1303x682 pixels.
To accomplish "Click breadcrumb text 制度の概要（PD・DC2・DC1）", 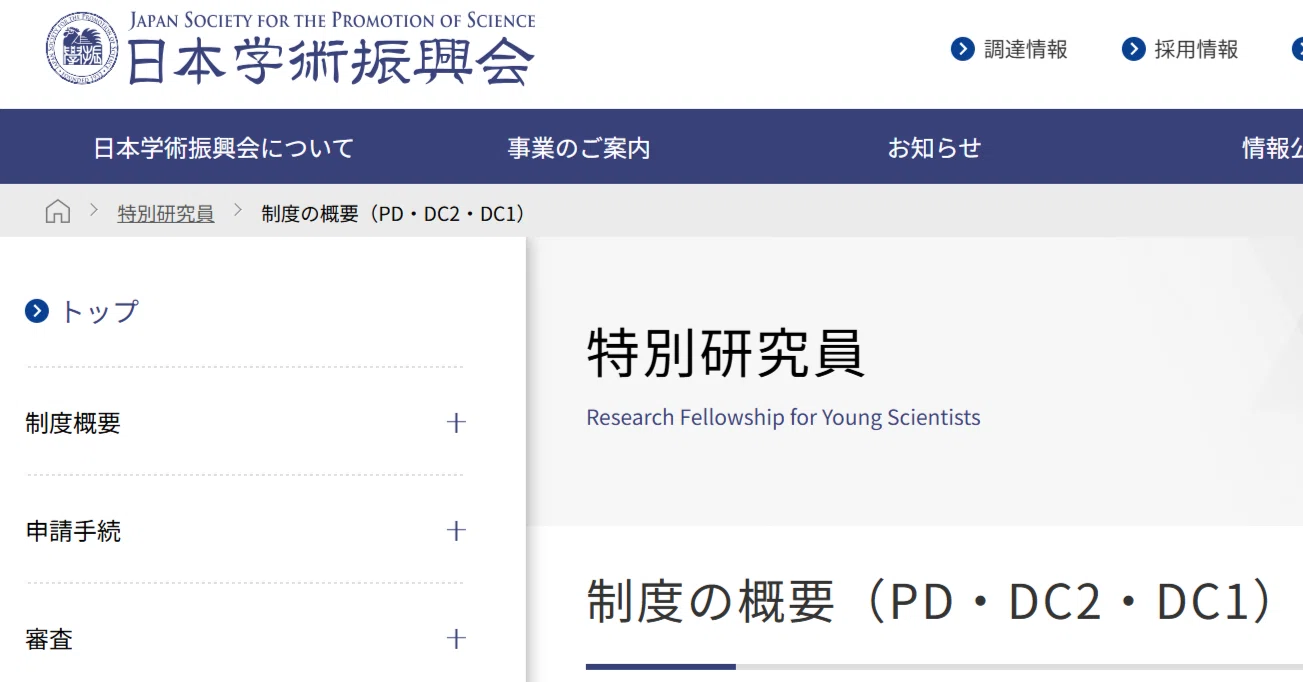I will (393, 213).
